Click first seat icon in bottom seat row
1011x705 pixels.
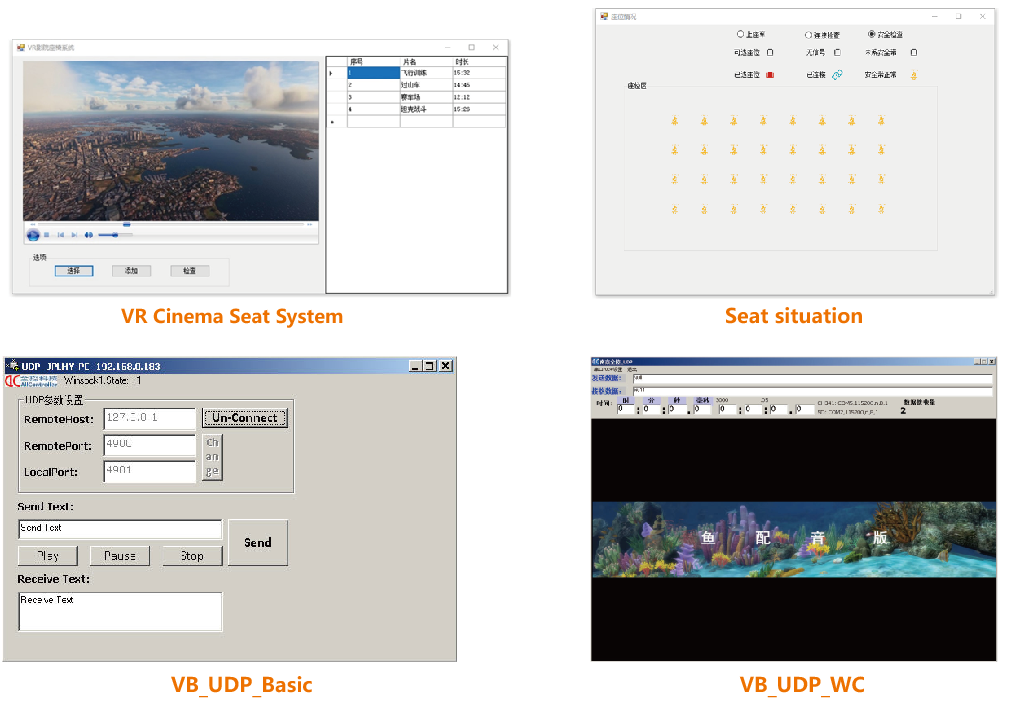[x=674, y=210]
